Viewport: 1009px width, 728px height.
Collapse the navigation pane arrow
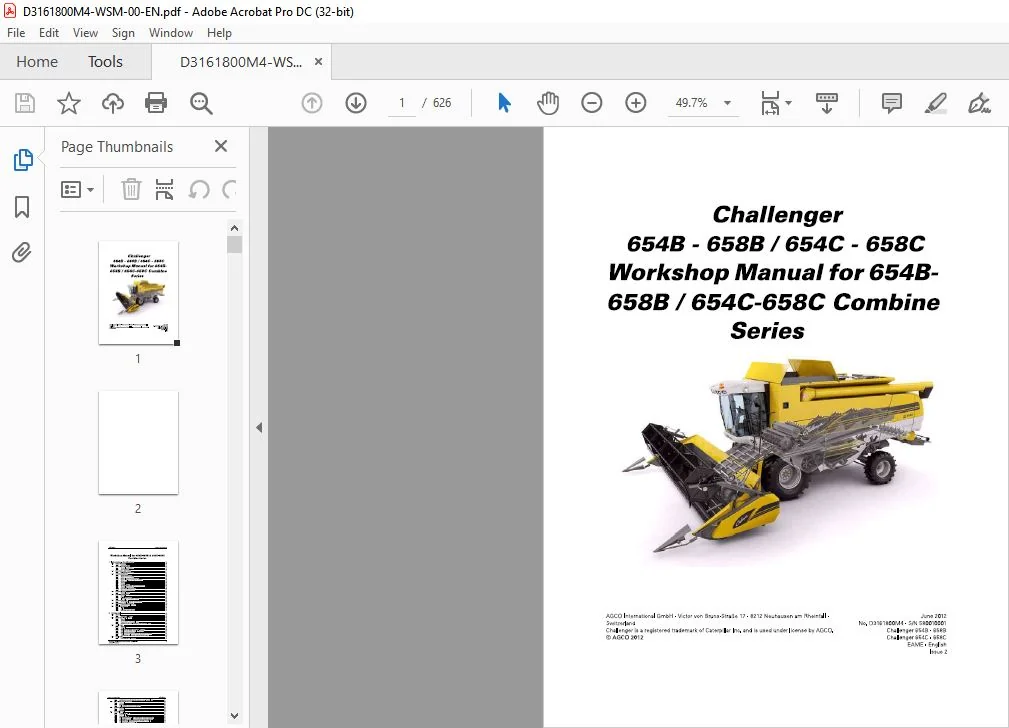click(x=259, y=427)
